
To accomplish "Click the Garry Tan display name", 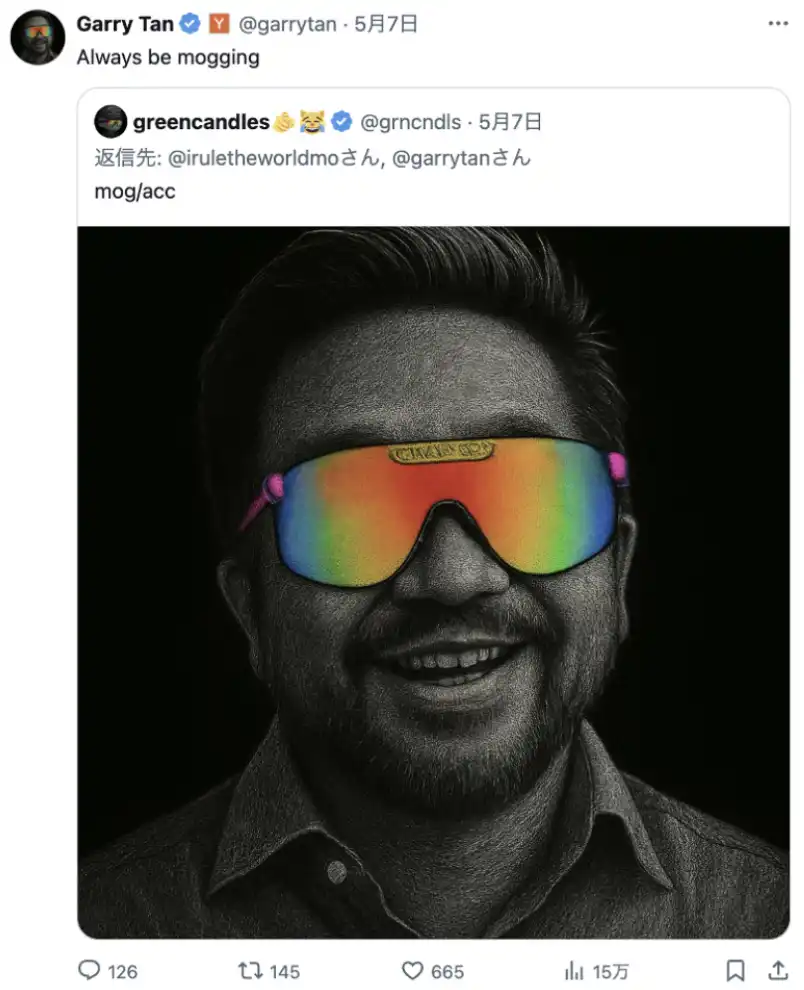I will [125, 25].
